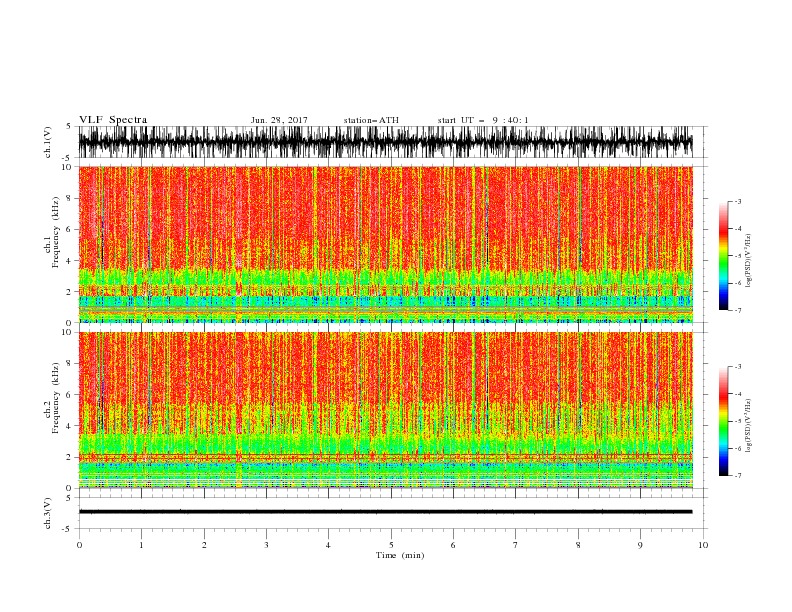
Task: Select the date text "Jun. 28, 2017"
Action: (x=279, y=120)
